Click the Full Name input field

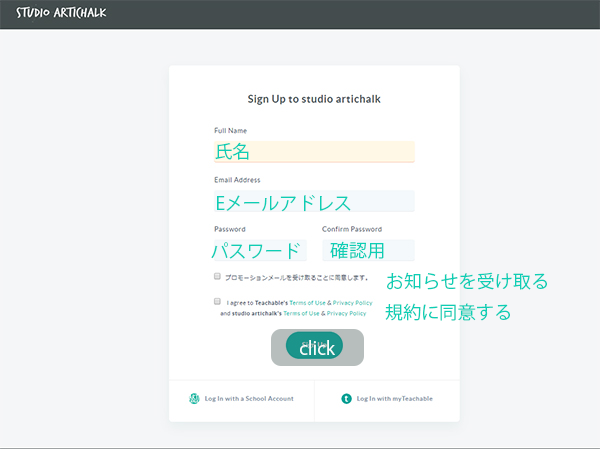(314, 152)
